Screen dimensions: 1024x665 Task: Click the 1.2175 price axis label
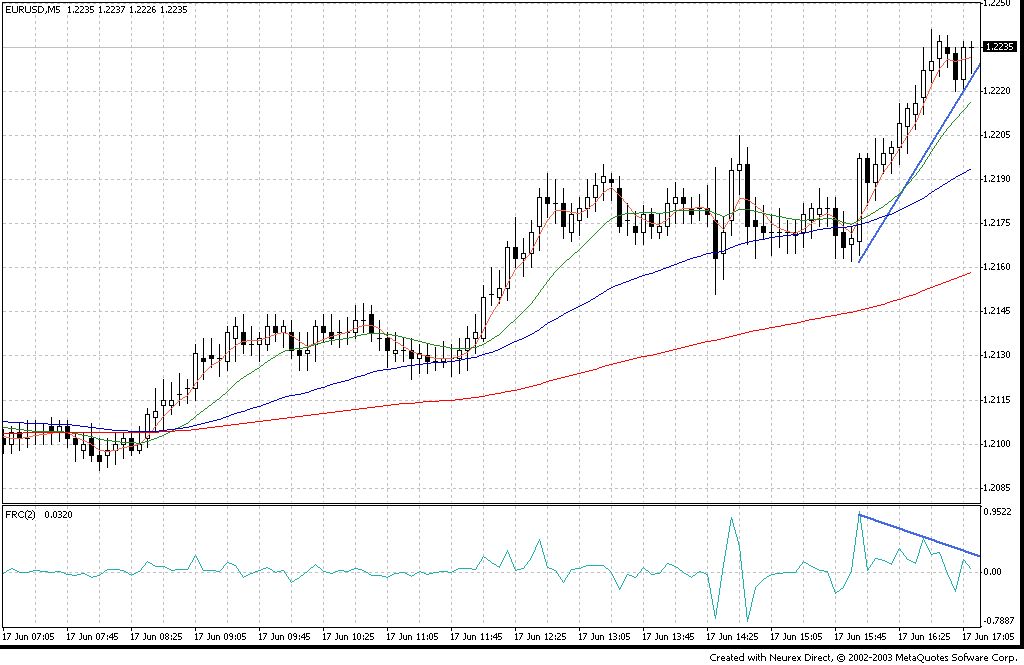(x=997, y=223)
